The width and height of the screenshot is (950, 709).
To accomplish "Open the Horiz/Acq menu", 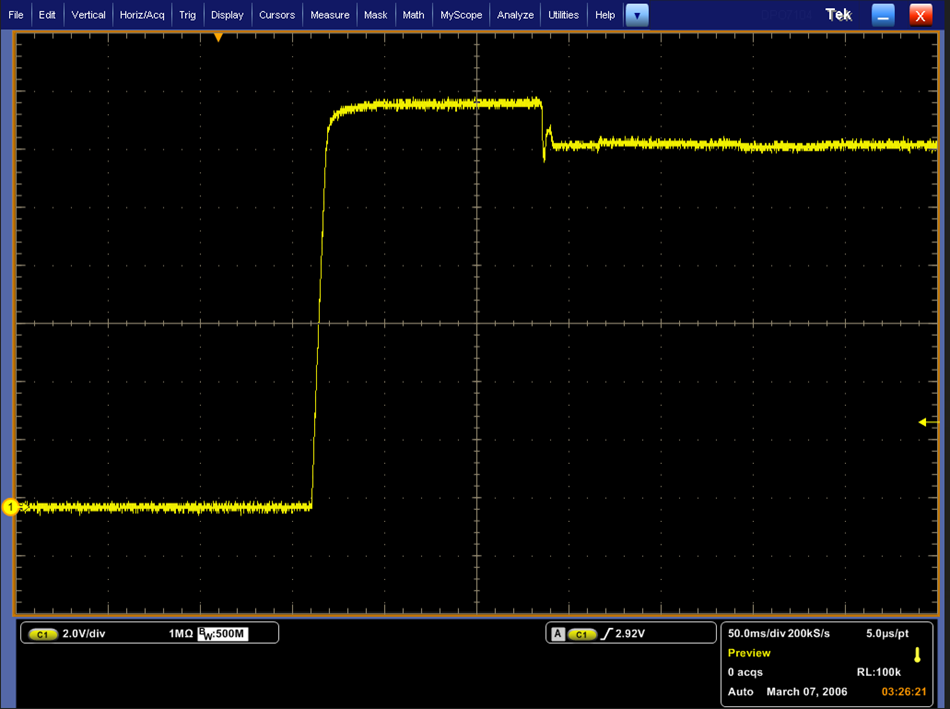I will pos(142,15).
